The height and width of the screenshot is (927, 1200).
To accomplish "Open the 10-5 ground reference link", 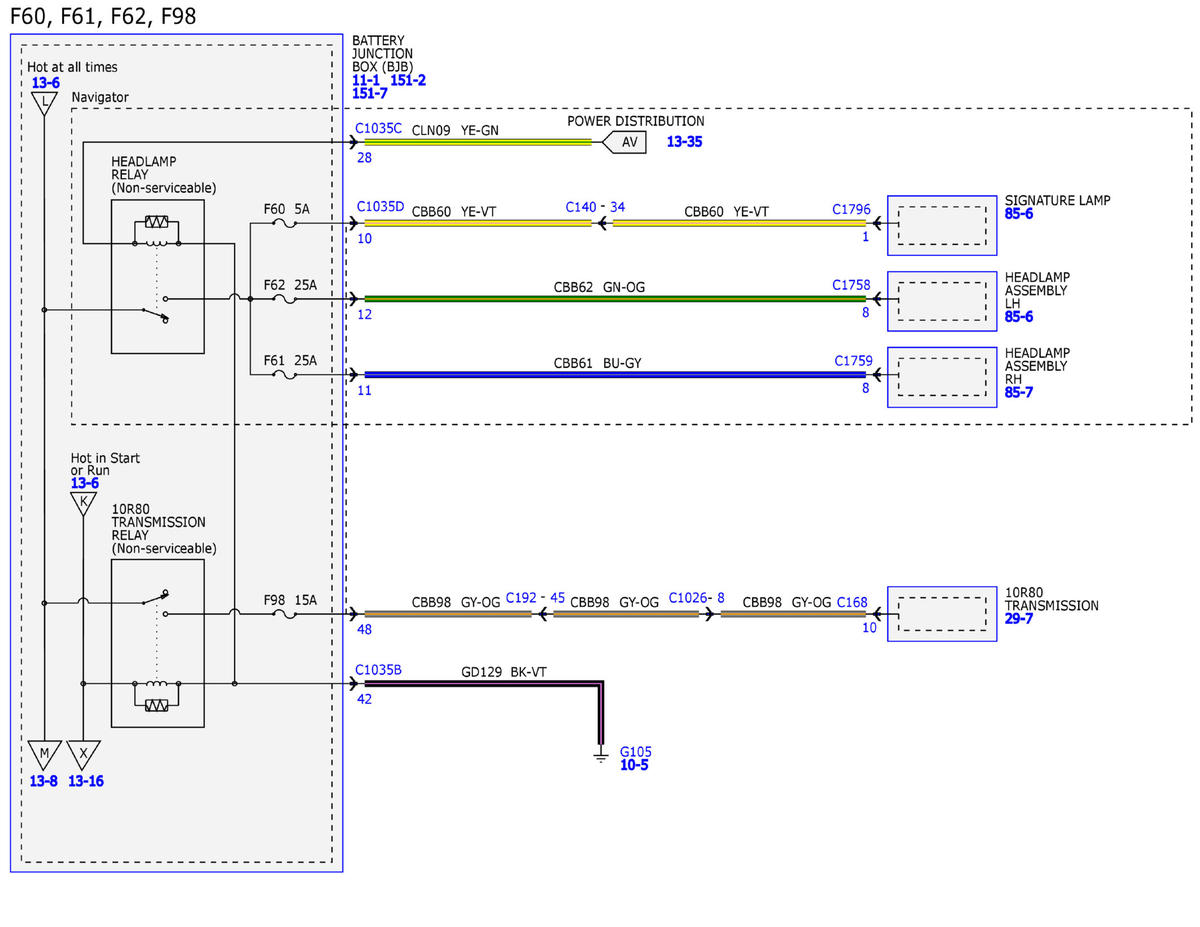I will 634,765.
